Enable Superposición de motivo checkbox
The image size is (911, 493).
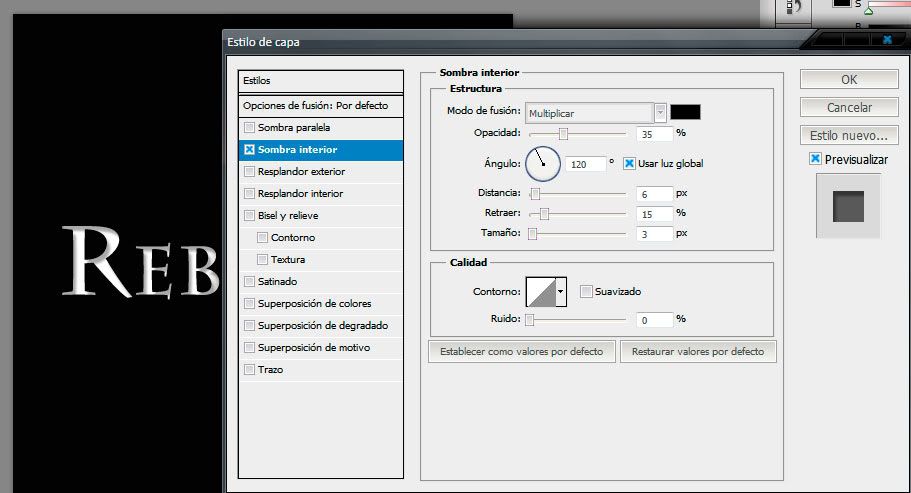(249, 348)
